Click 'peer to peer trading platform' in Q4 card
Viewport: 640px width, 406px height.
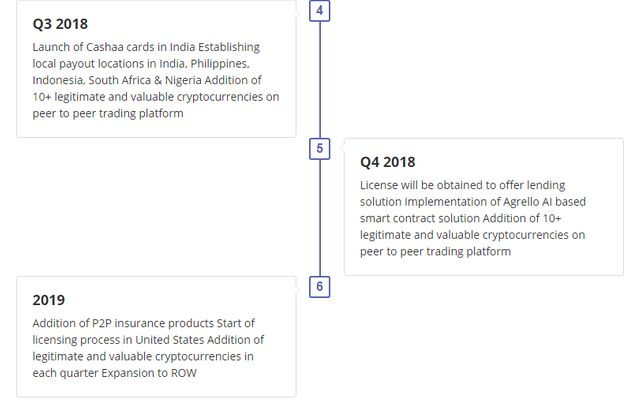click(x=435, y=252)
